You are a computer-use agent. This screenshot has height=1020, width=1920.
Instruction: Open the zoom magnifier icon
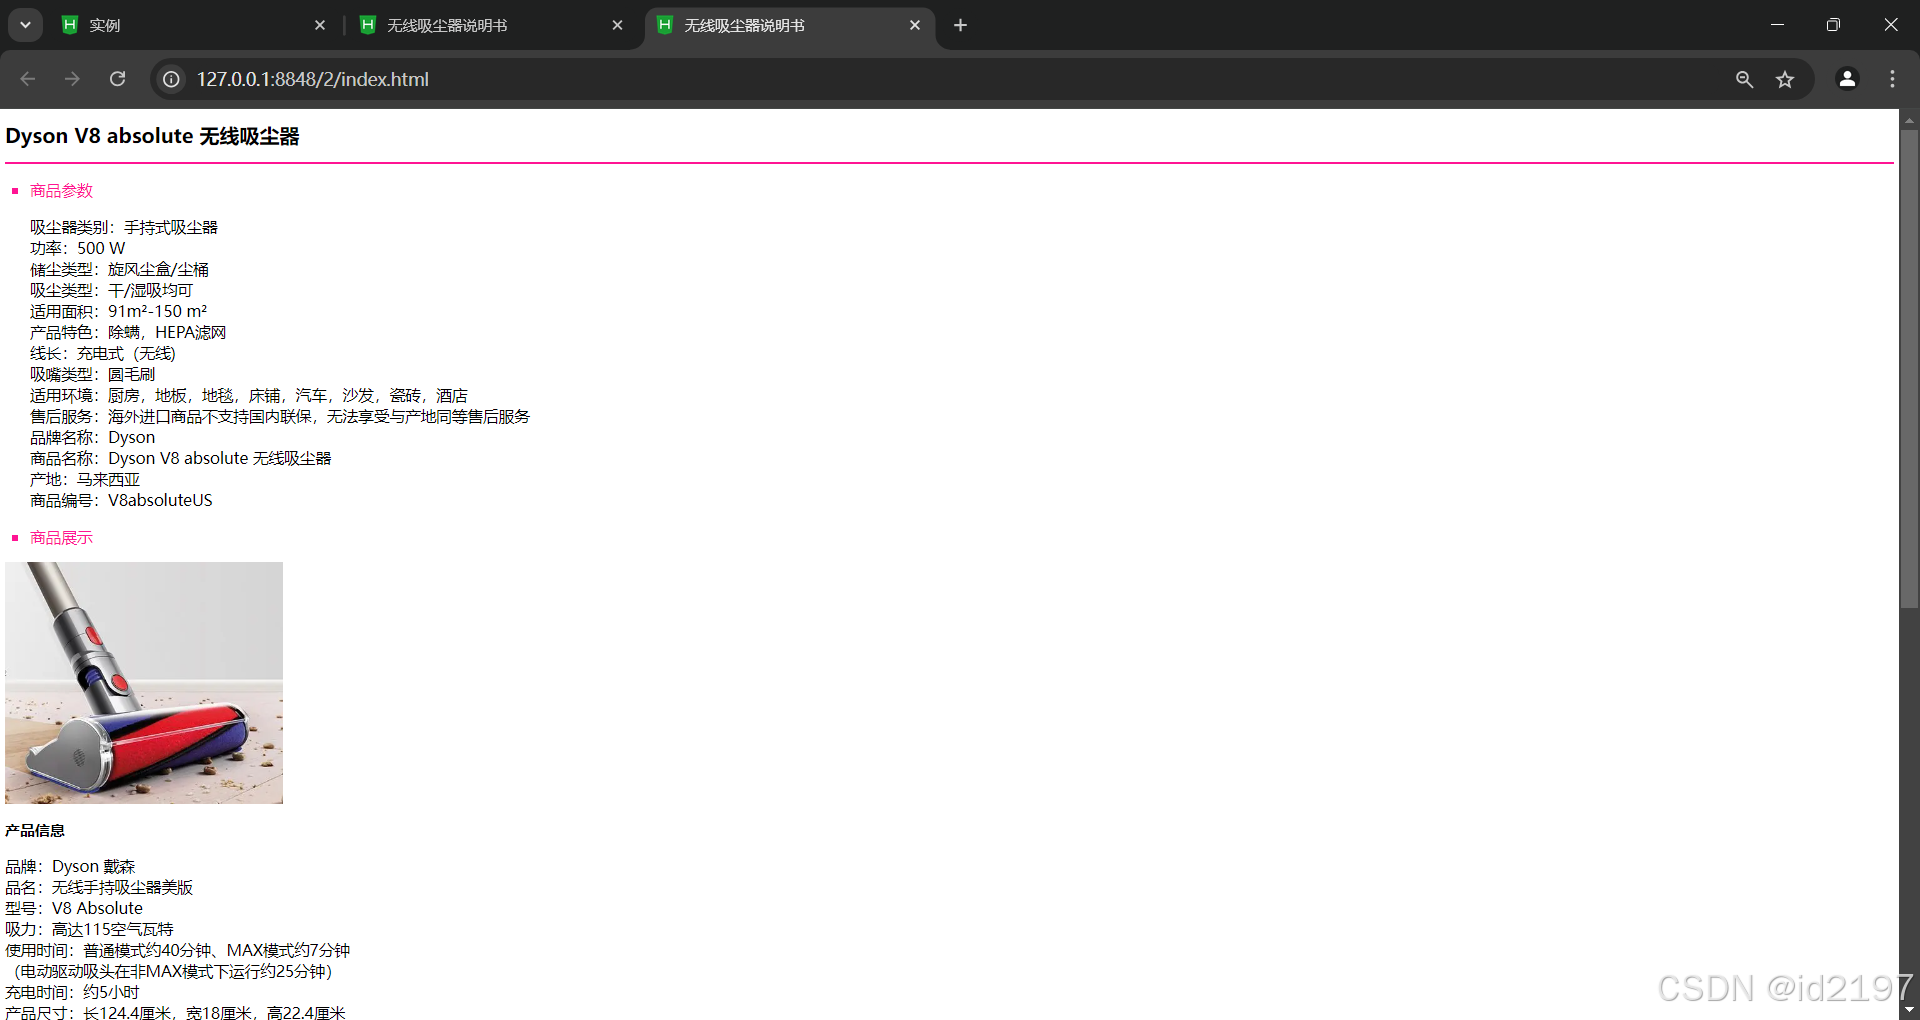click(x=1744, y=79)
